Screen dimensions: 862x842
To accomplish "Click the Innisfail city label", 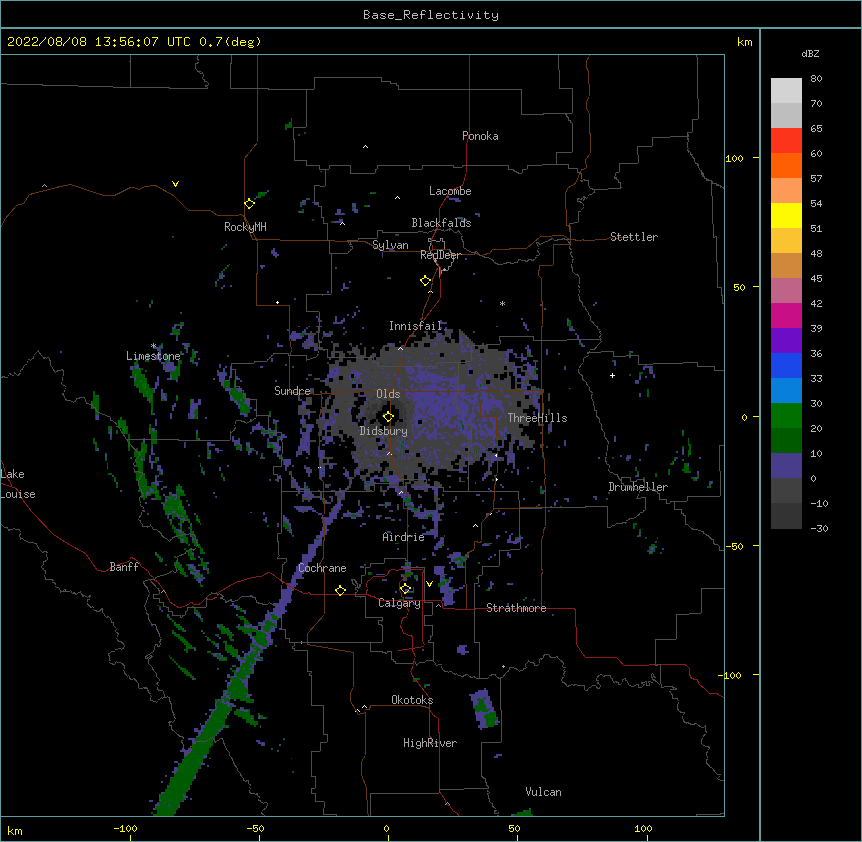I will coord(416,326).
